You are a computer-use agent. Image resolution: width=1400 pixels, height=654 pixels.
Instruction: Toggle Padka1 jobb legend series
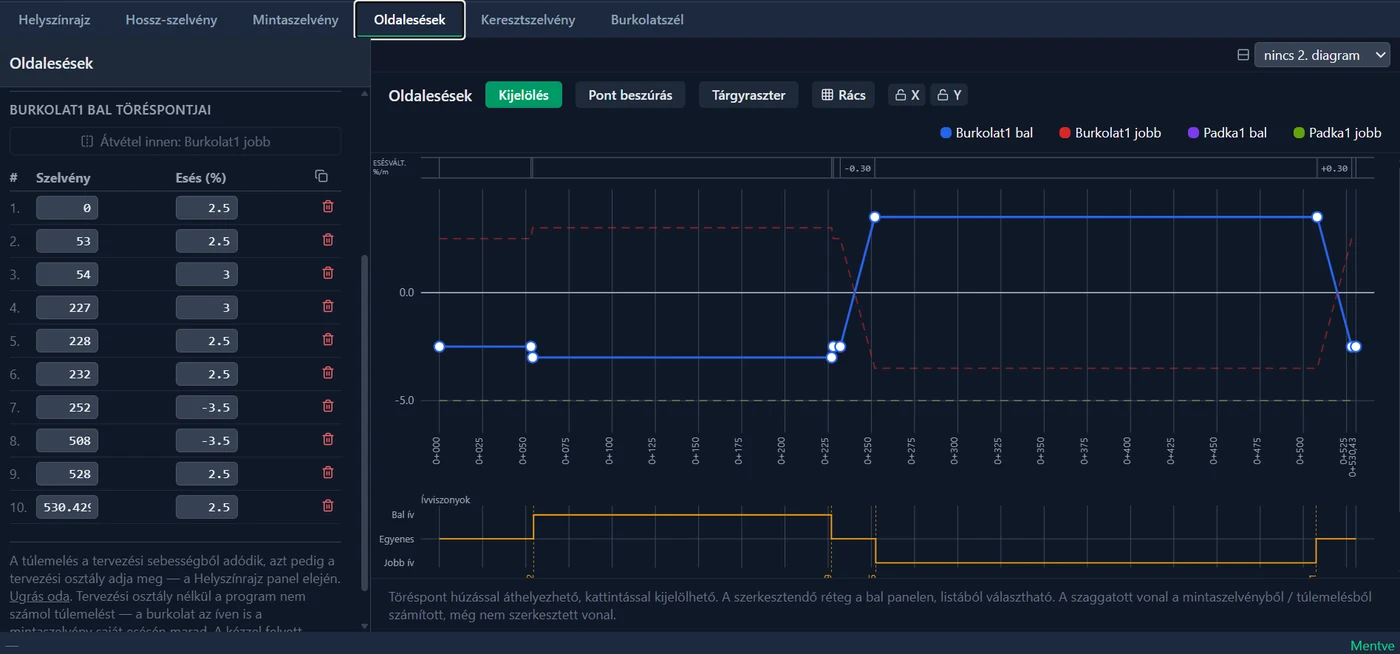click(x=1337, y=132)
